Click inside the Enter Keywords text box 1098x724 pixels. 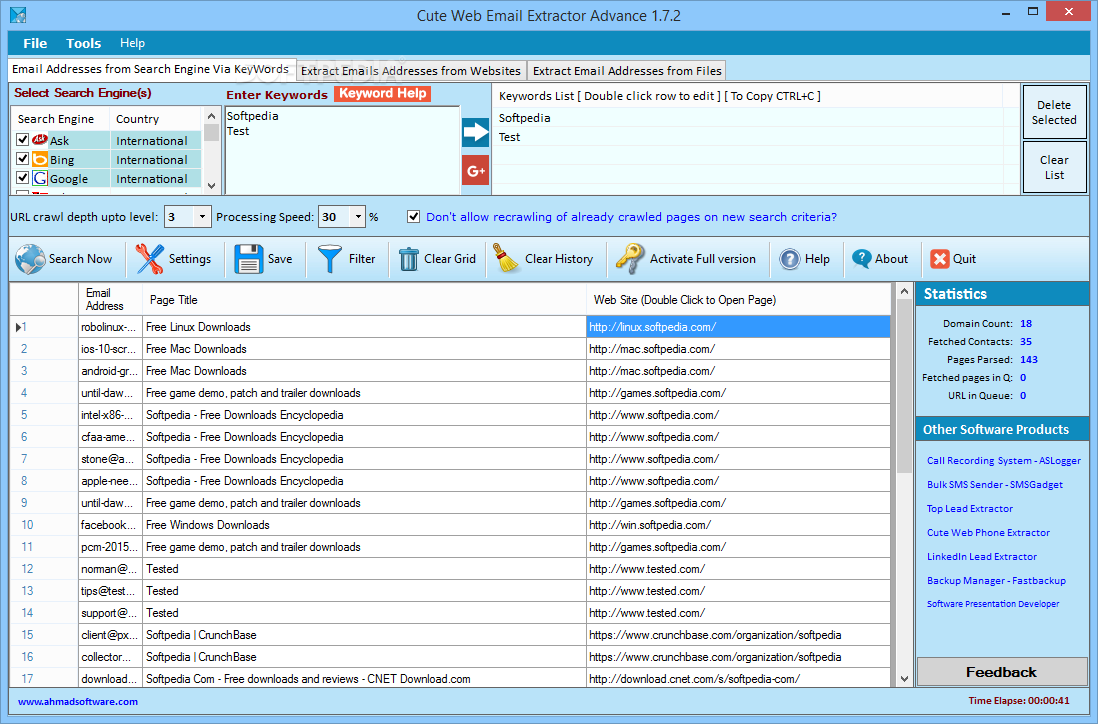342,151
